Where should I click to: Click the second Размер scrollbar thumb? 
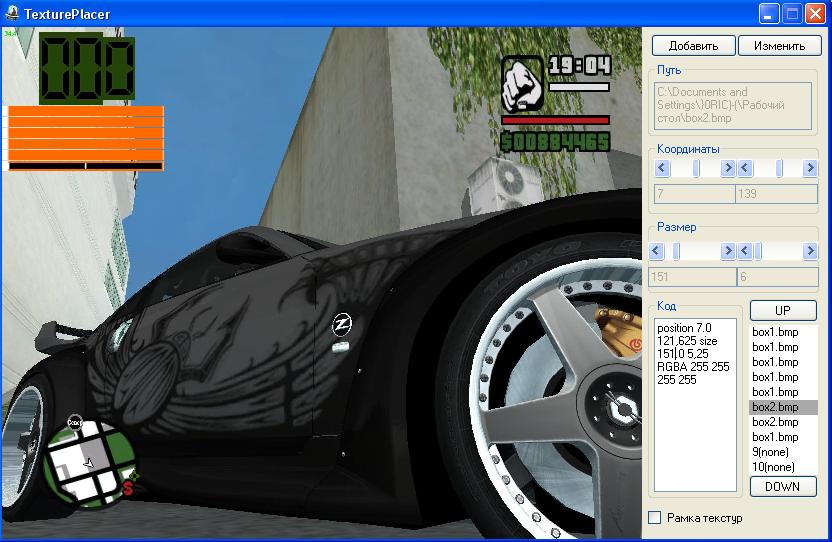758,251
